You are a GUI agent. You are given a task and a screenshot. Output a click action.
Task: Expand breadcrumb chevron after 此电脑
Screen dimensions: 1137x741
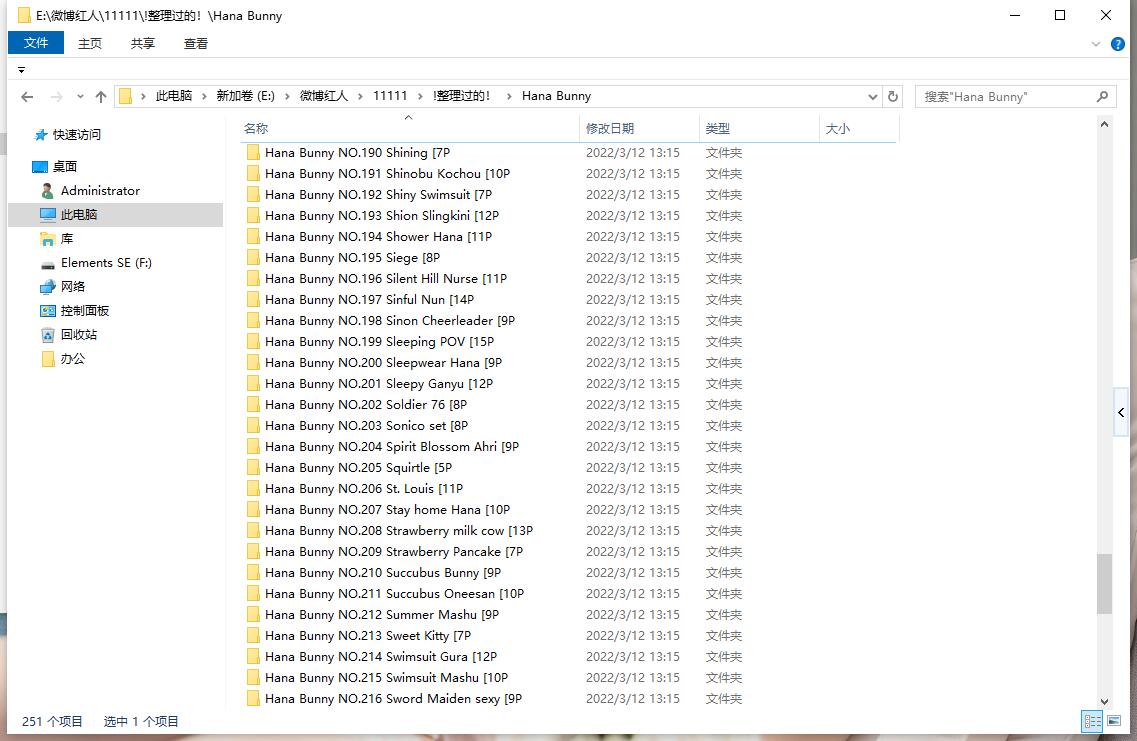[204, 96]
